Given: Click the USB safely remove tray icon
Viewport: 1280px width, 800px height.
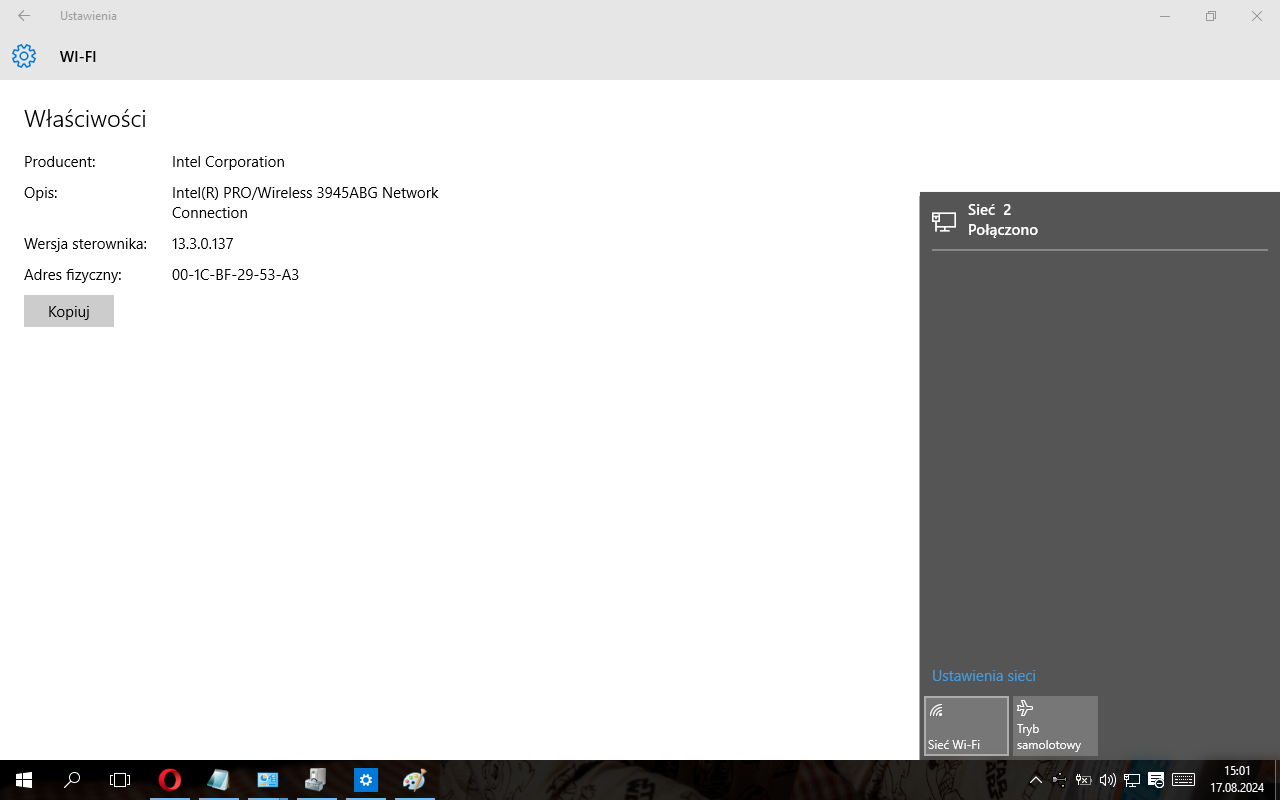Looking at the screenshot, I should click(1060, 780).
